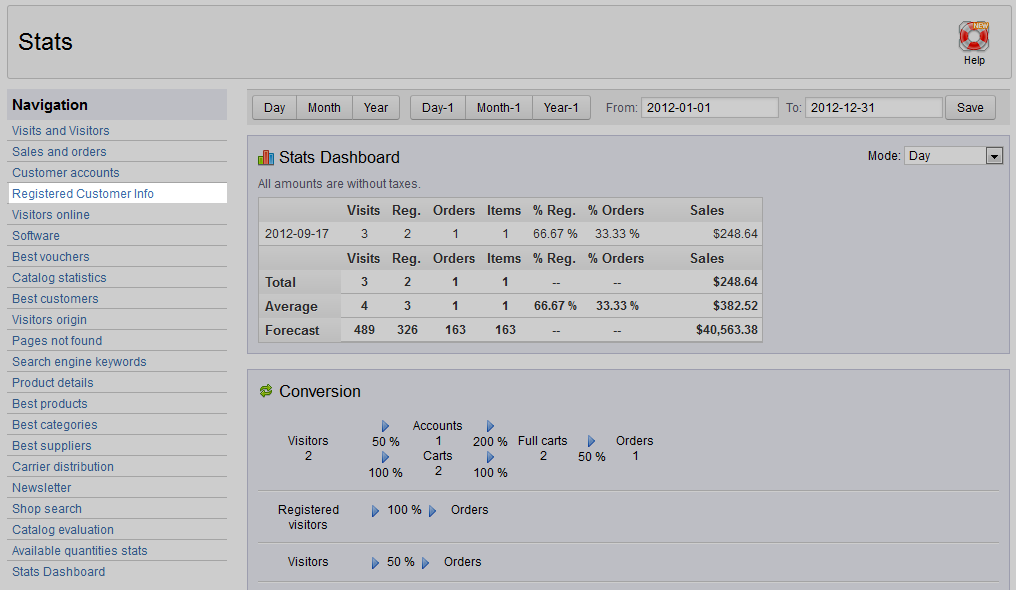
Task: Select the Month period button
Action: (x=324, y=108)
